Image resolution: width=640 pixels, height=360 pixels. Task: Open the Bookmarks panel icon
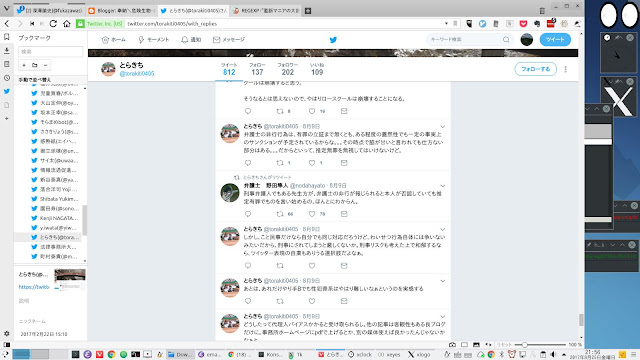click(x=7, y=37)
